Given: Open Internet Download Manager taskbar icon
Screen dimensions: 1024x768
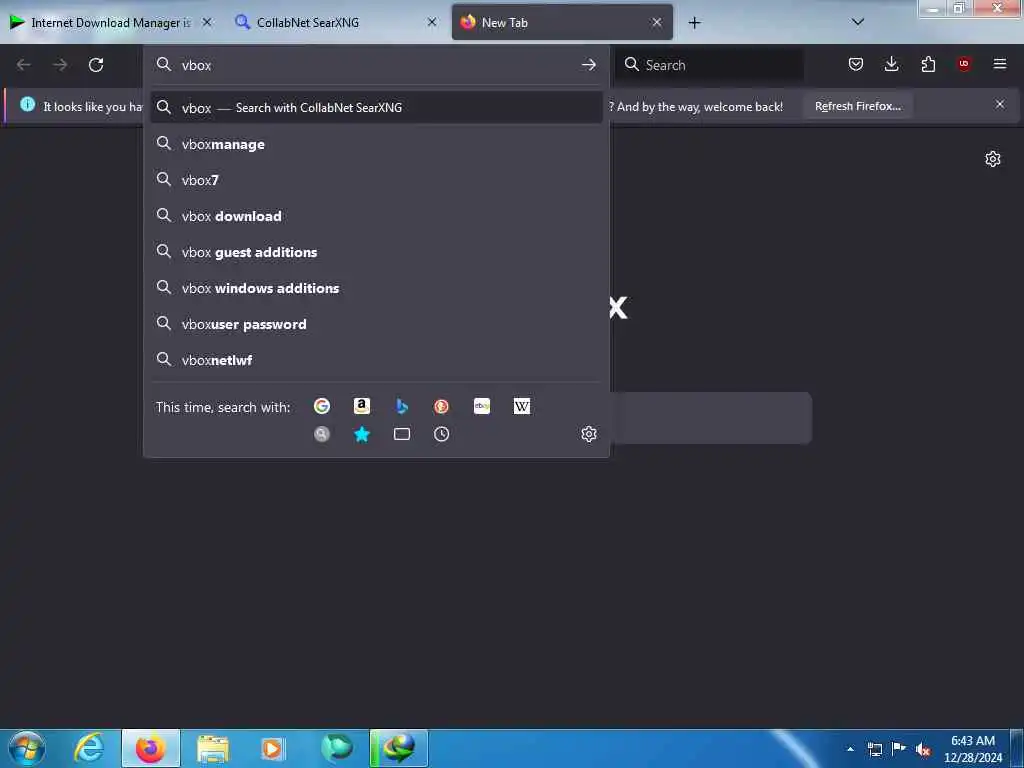Looking at the screenshot, I should [x=399, y=748].
